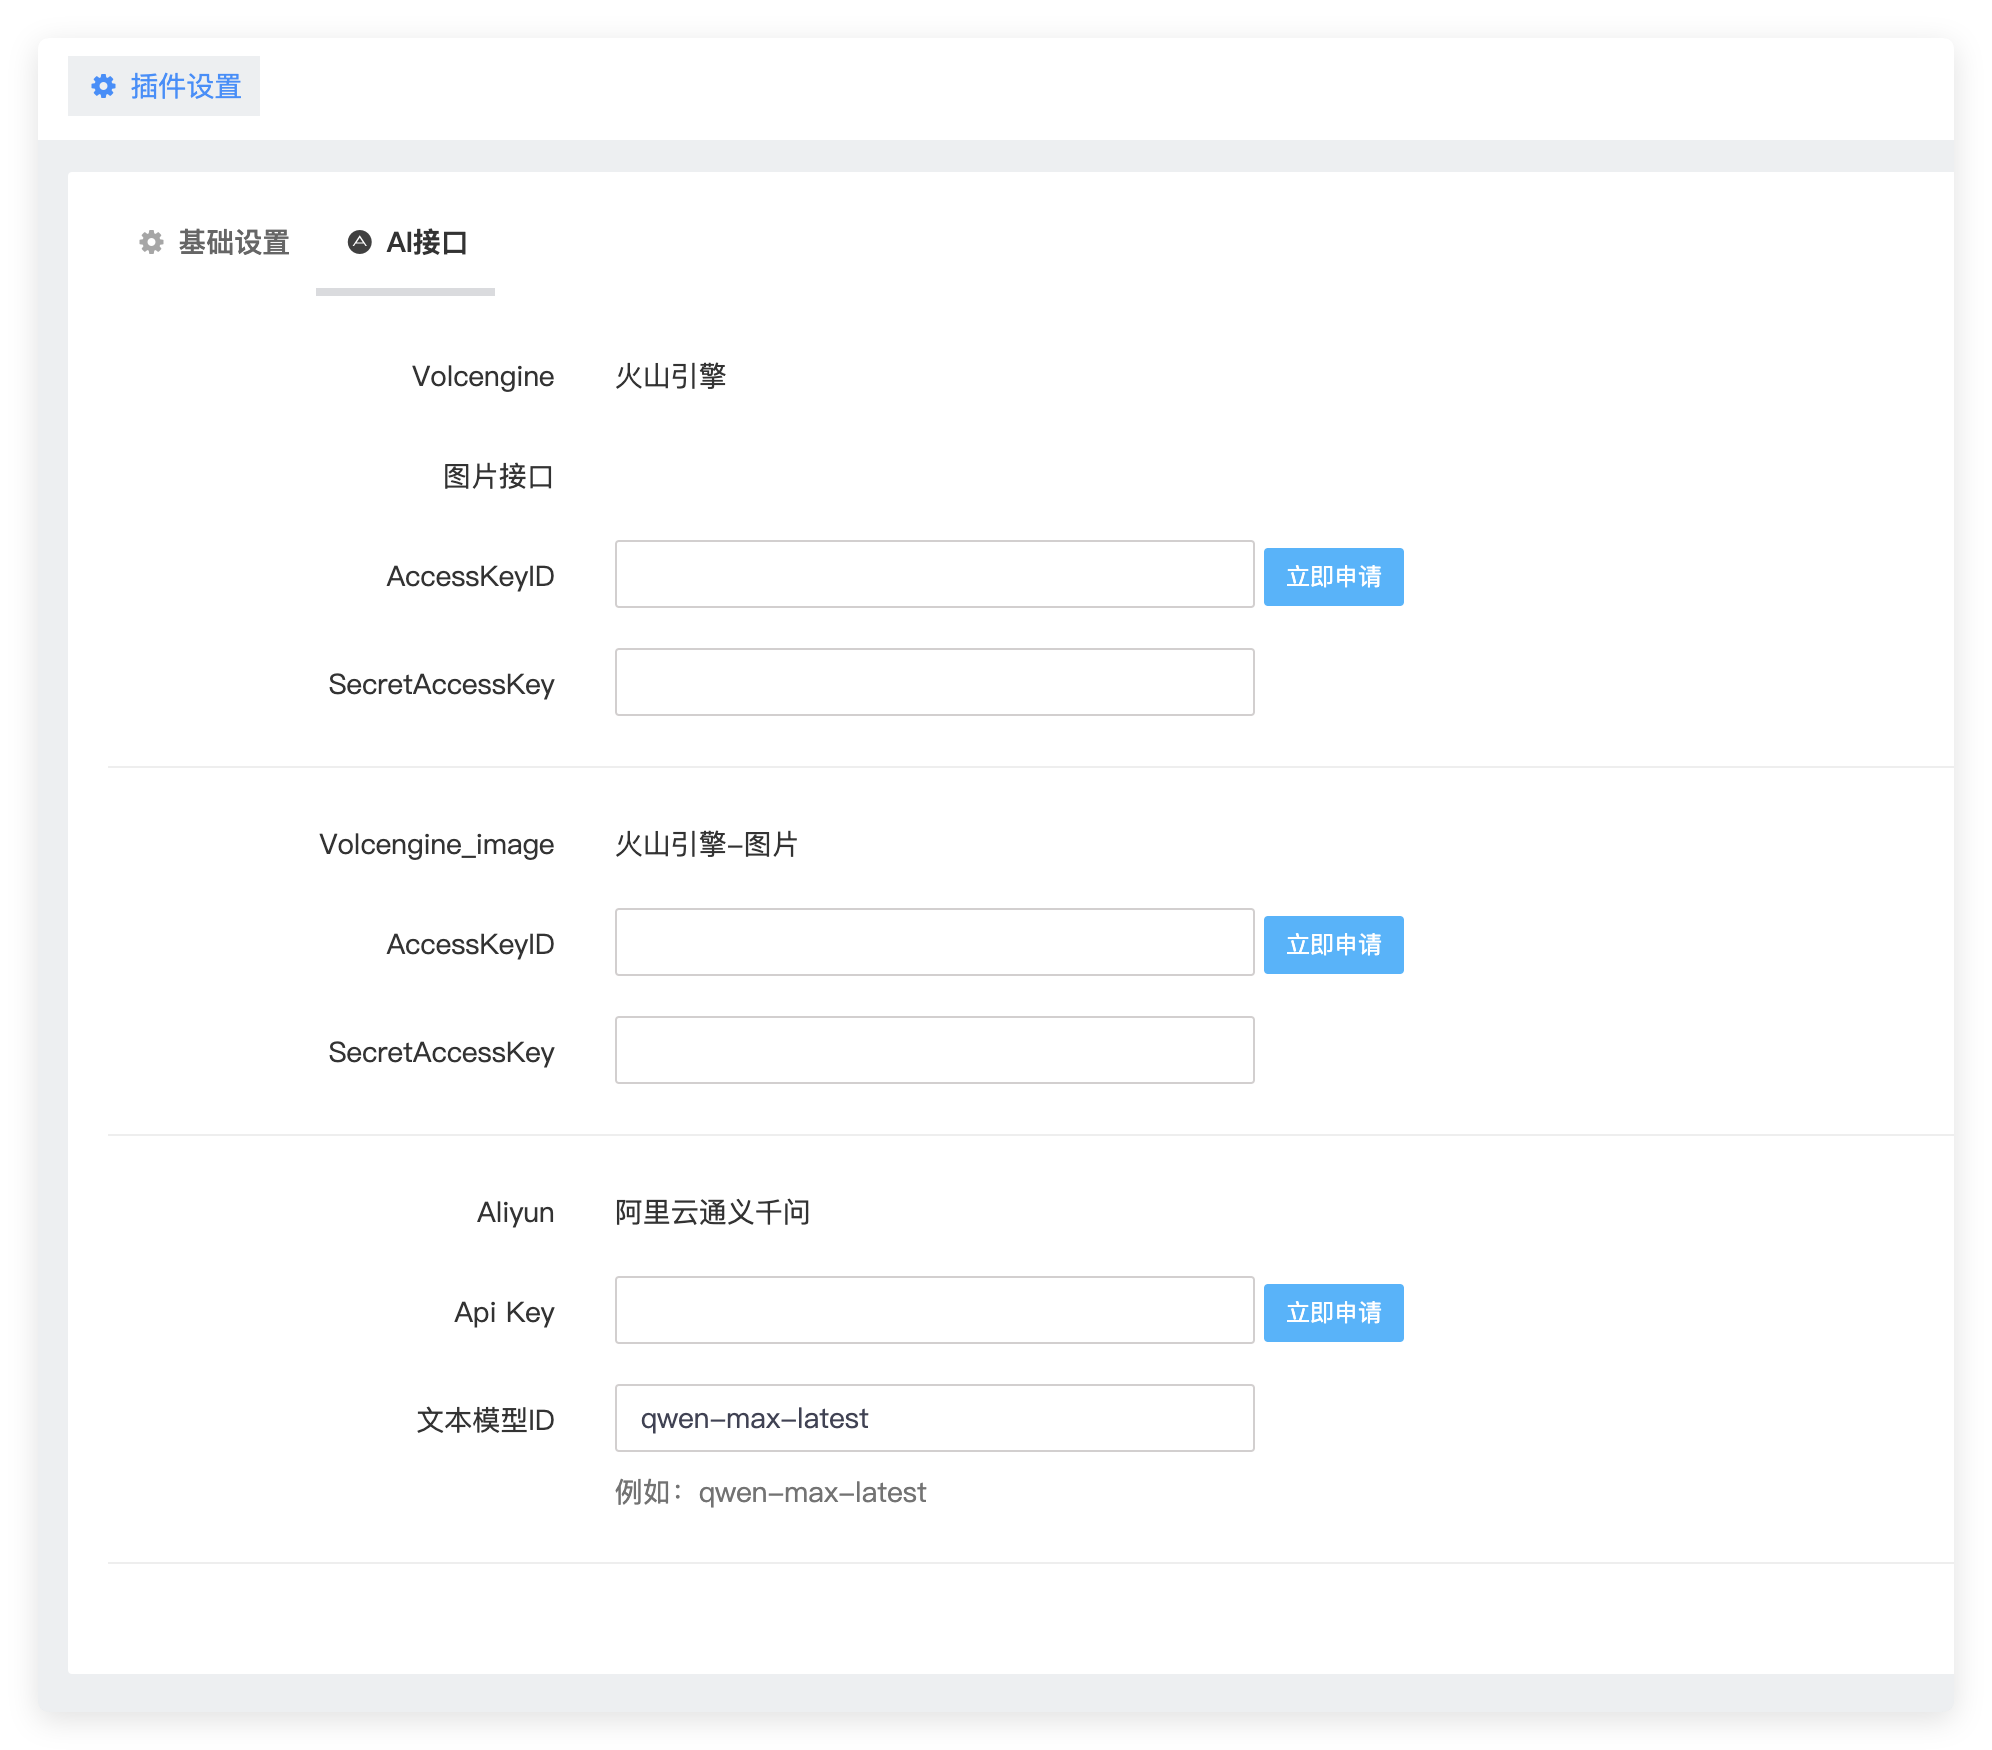
Task: Focus the Volcengine AccessKeyID input field
Action: coord(934,575)
